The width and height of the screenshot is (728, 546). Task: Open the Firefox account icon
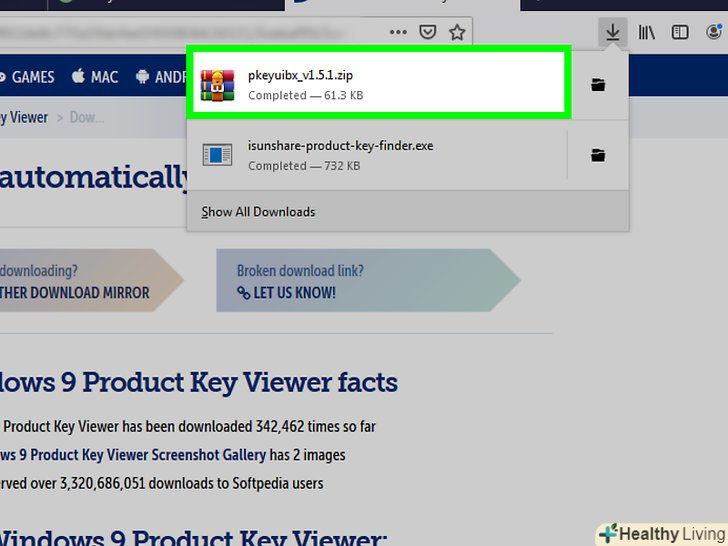point(715,32)
